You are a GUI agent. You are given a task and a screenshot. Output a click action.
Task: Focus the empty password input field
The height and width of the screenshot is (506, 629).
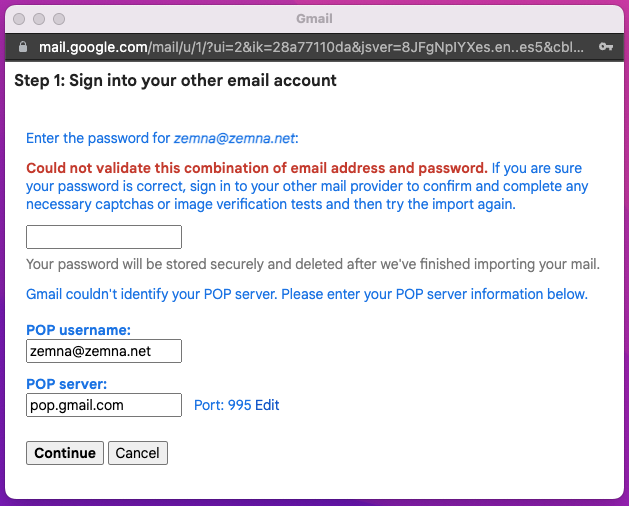coord(104,237)
